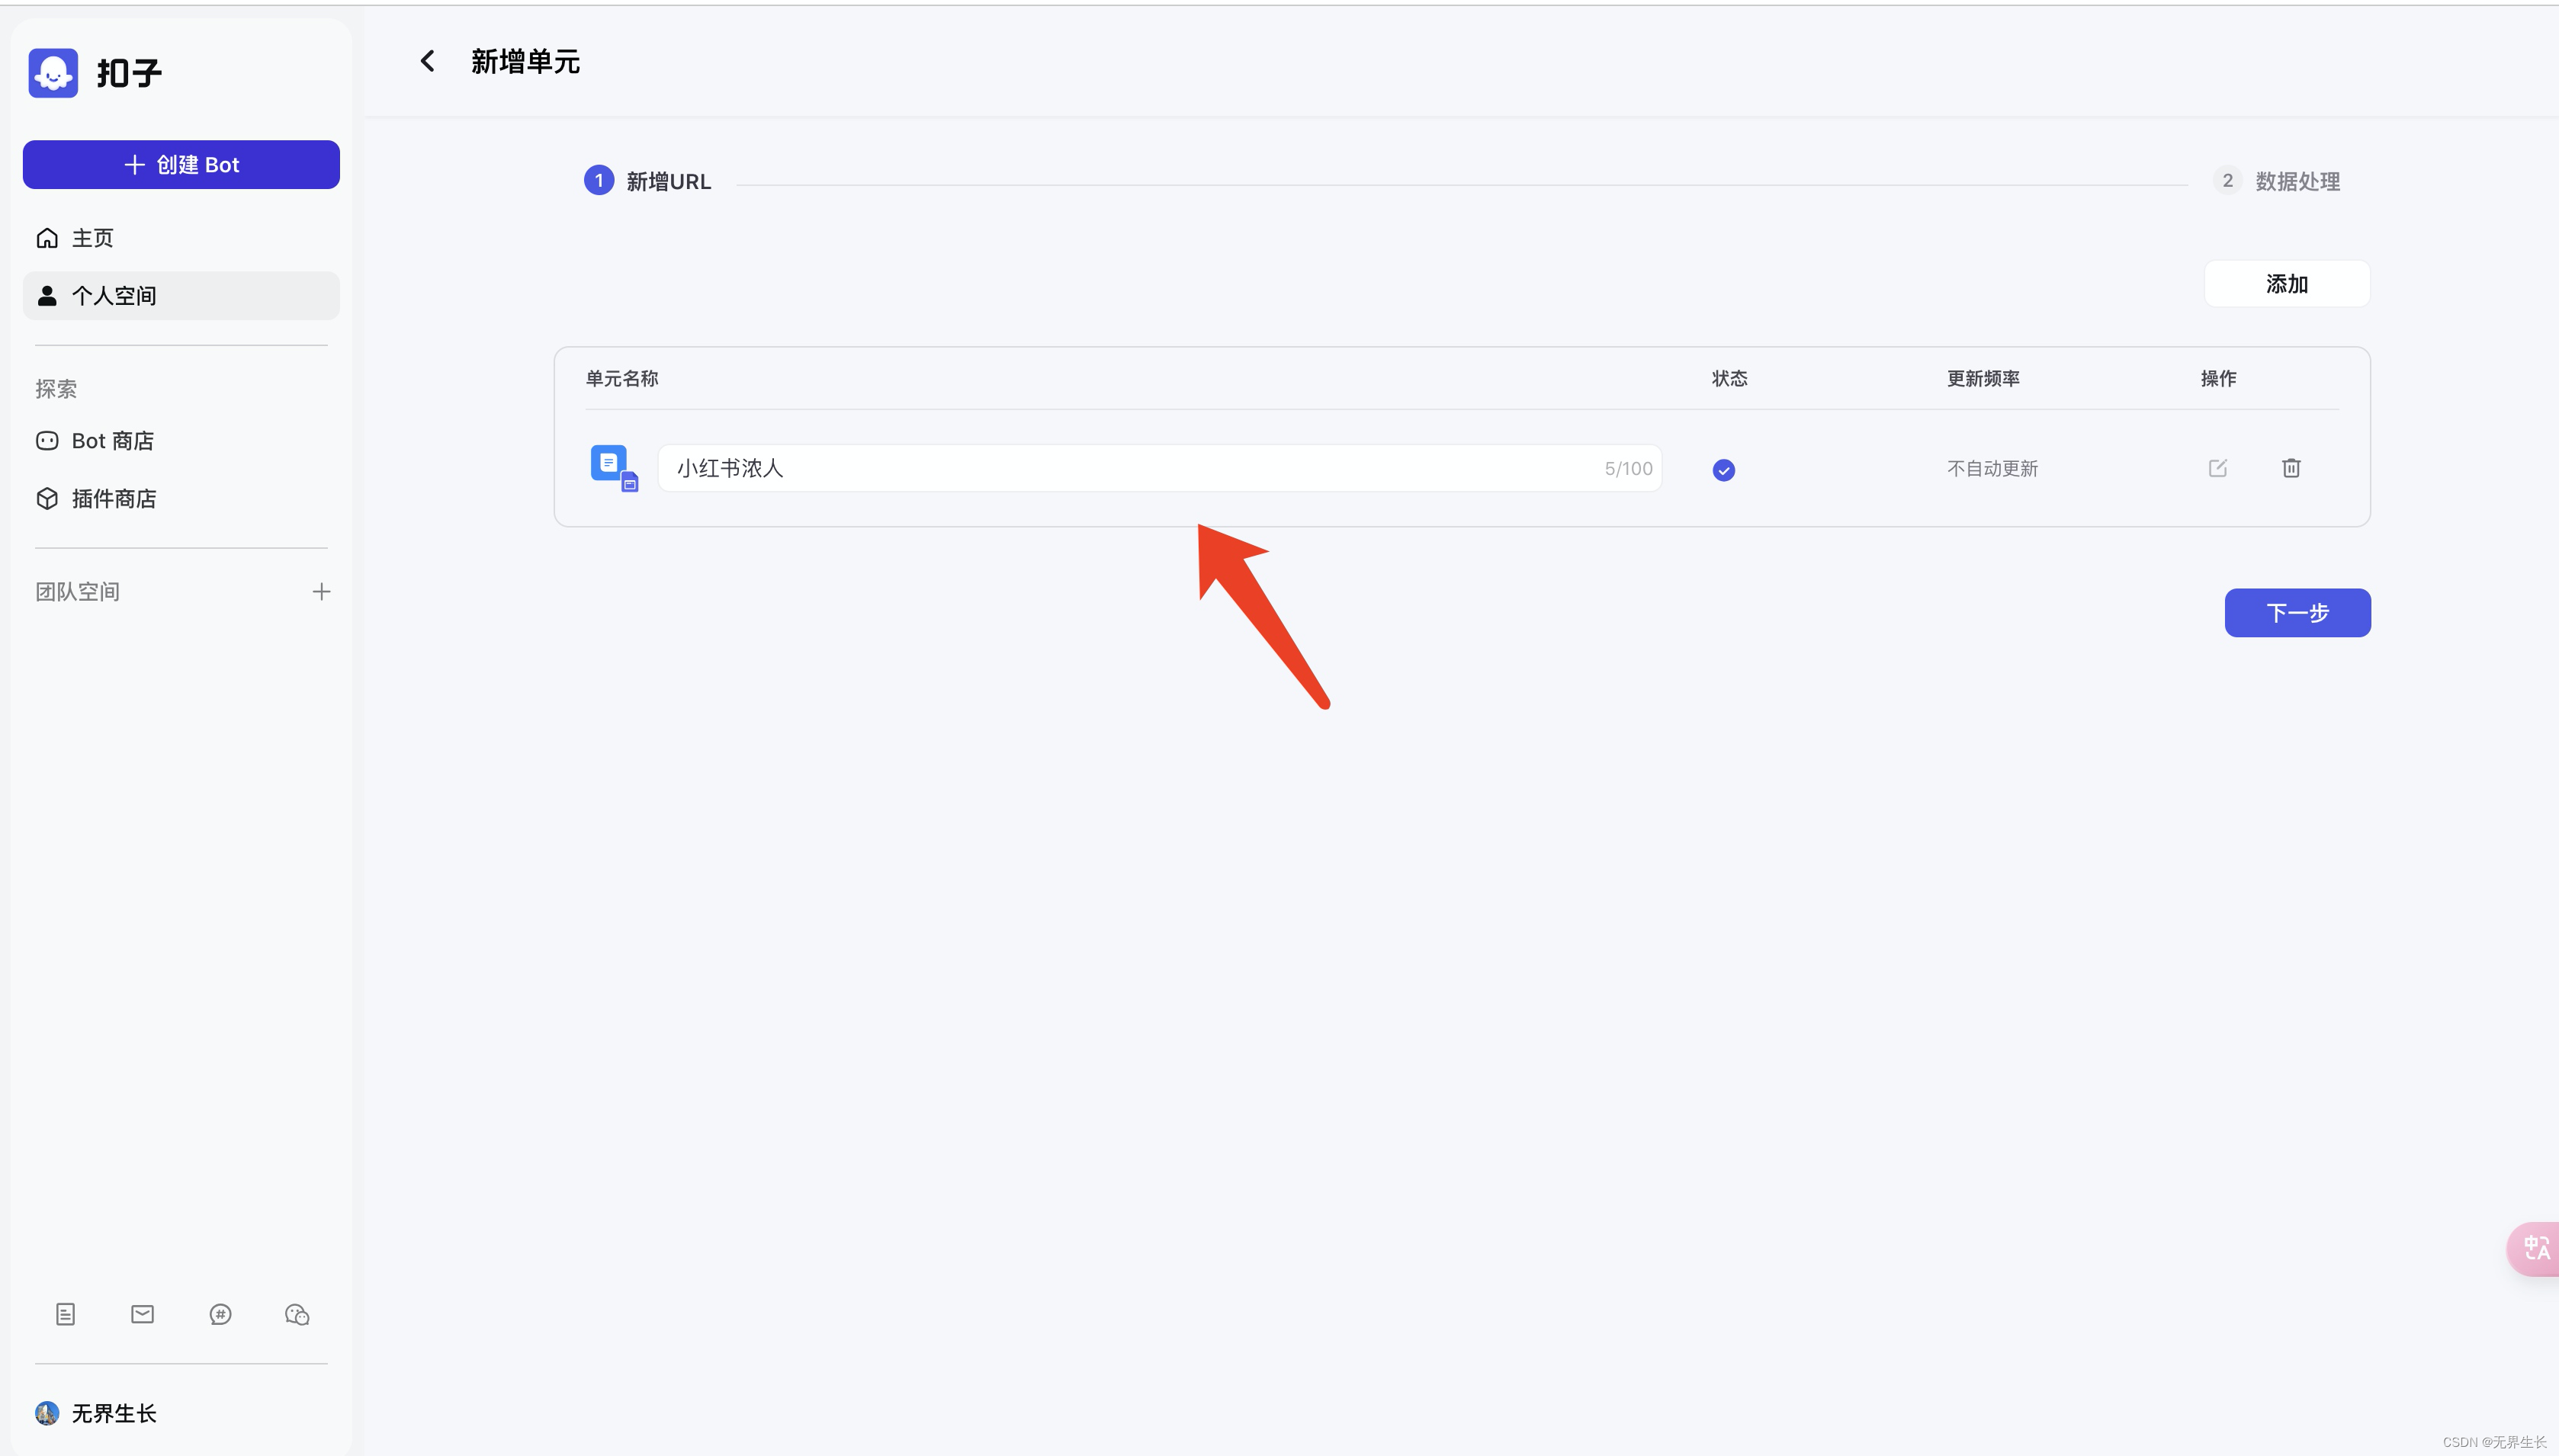This screenshot has height=1456, width=2559.
Task: Click the translate floating icon at right edge
Action: [2535, 1248]
